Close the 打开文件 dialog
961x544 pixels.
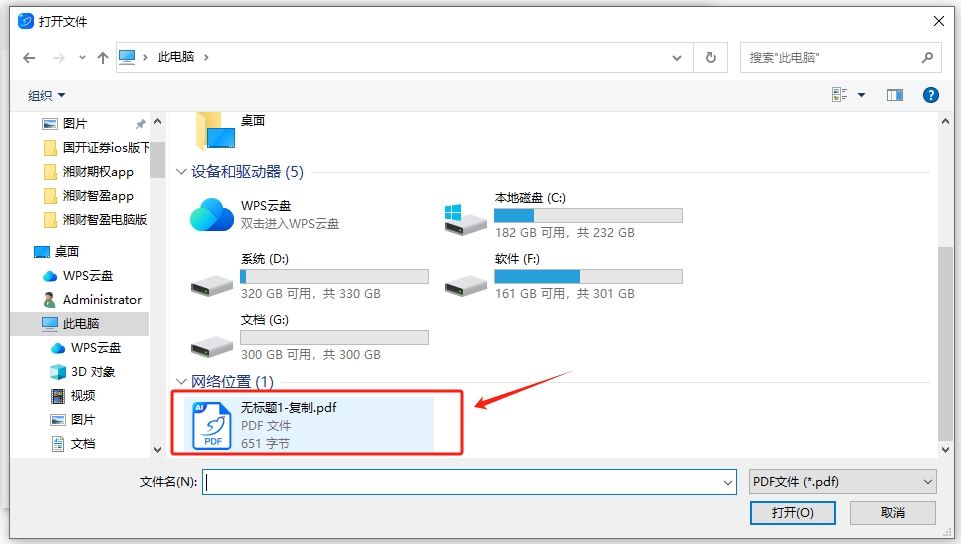click(938, 21)
